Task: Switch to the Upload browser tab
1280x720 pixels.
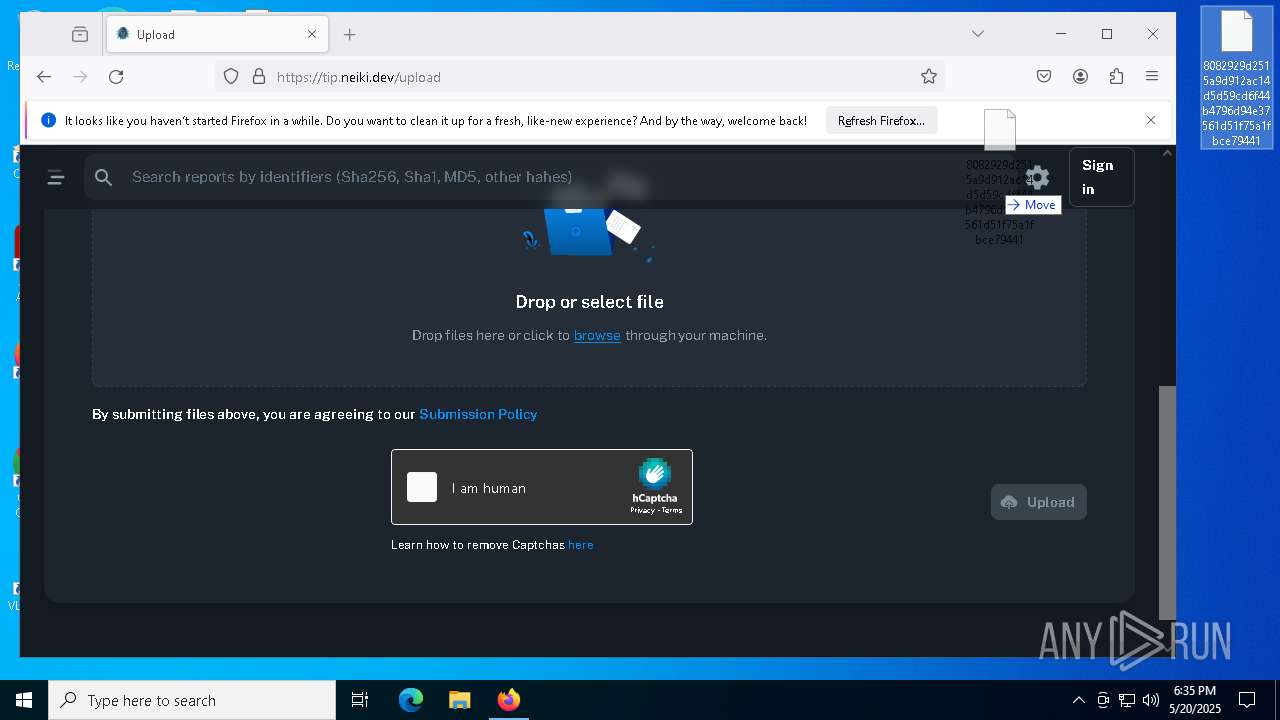Action: [218, 34]
